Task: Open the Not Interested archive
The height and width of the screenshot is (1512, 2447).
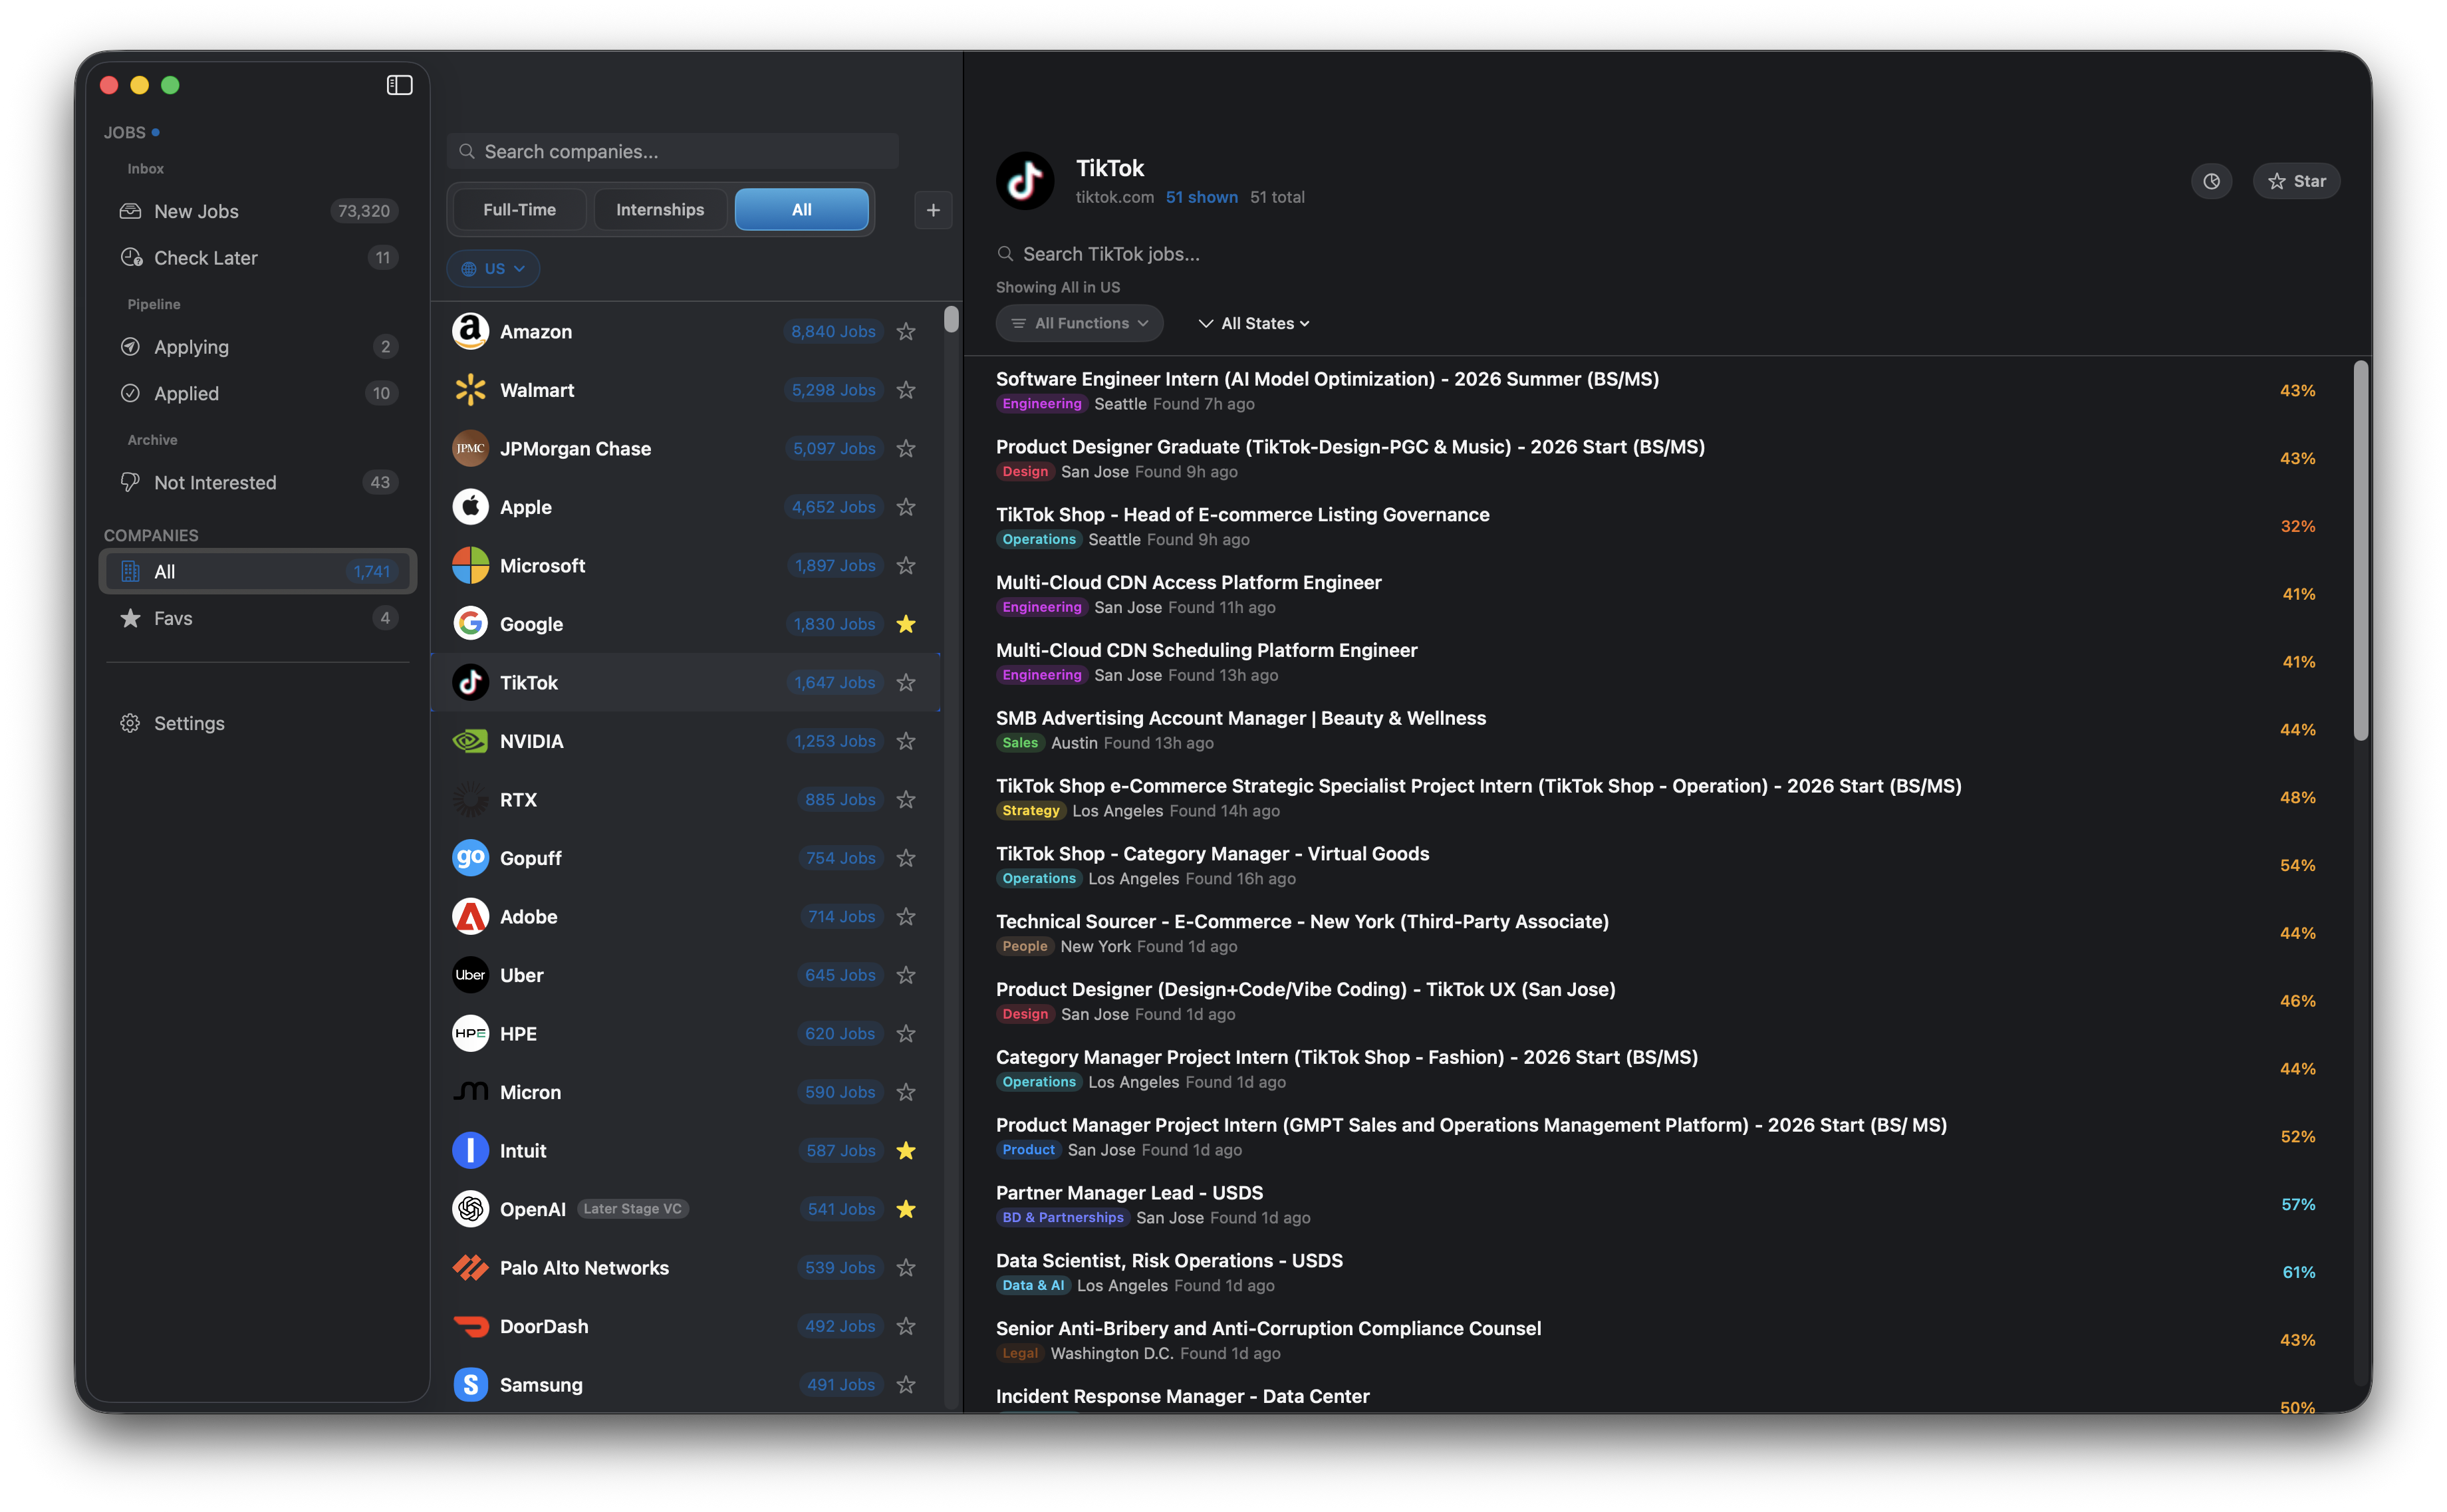Action: (258, 482)
